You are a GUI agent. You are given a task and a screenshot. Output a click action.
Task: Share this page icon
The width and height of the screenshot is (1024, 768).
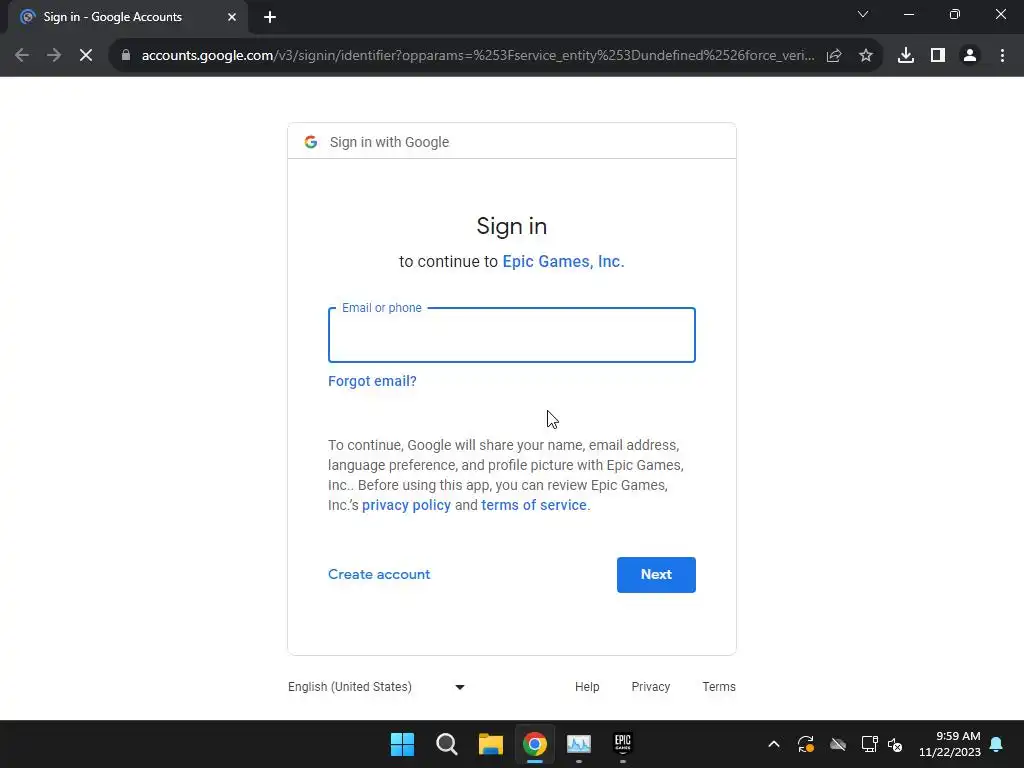(x=834, y=56)
